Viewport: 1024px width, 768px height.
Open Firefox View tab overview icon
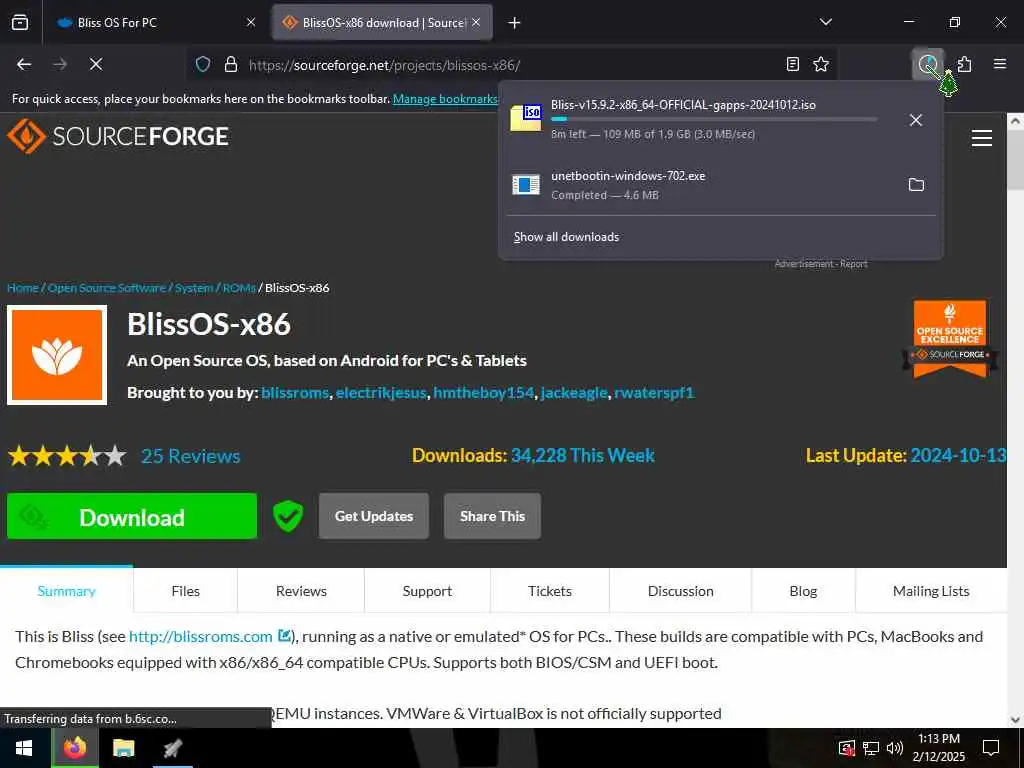coord(20,22)
